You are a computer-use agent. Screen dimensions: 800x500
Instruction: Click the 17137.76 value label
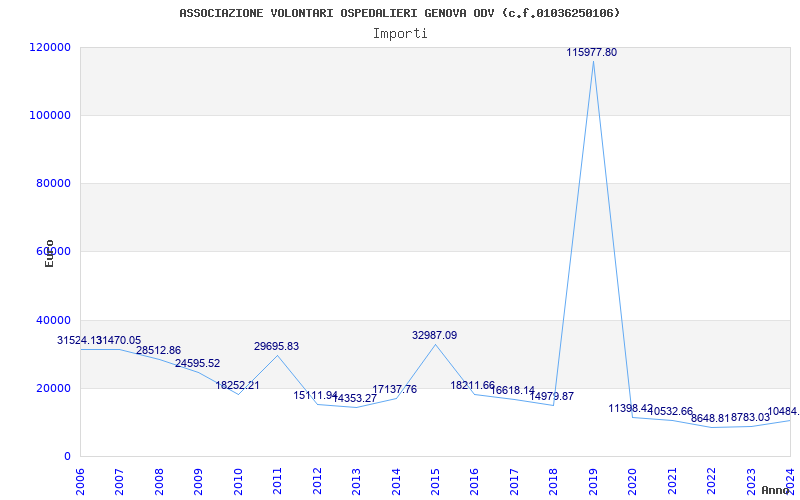coord(394,390)
